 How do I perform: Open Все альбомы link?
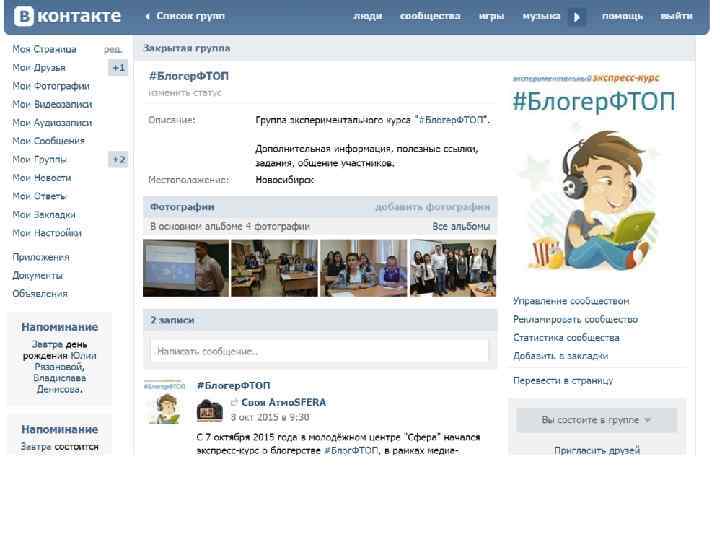(461, 227)
